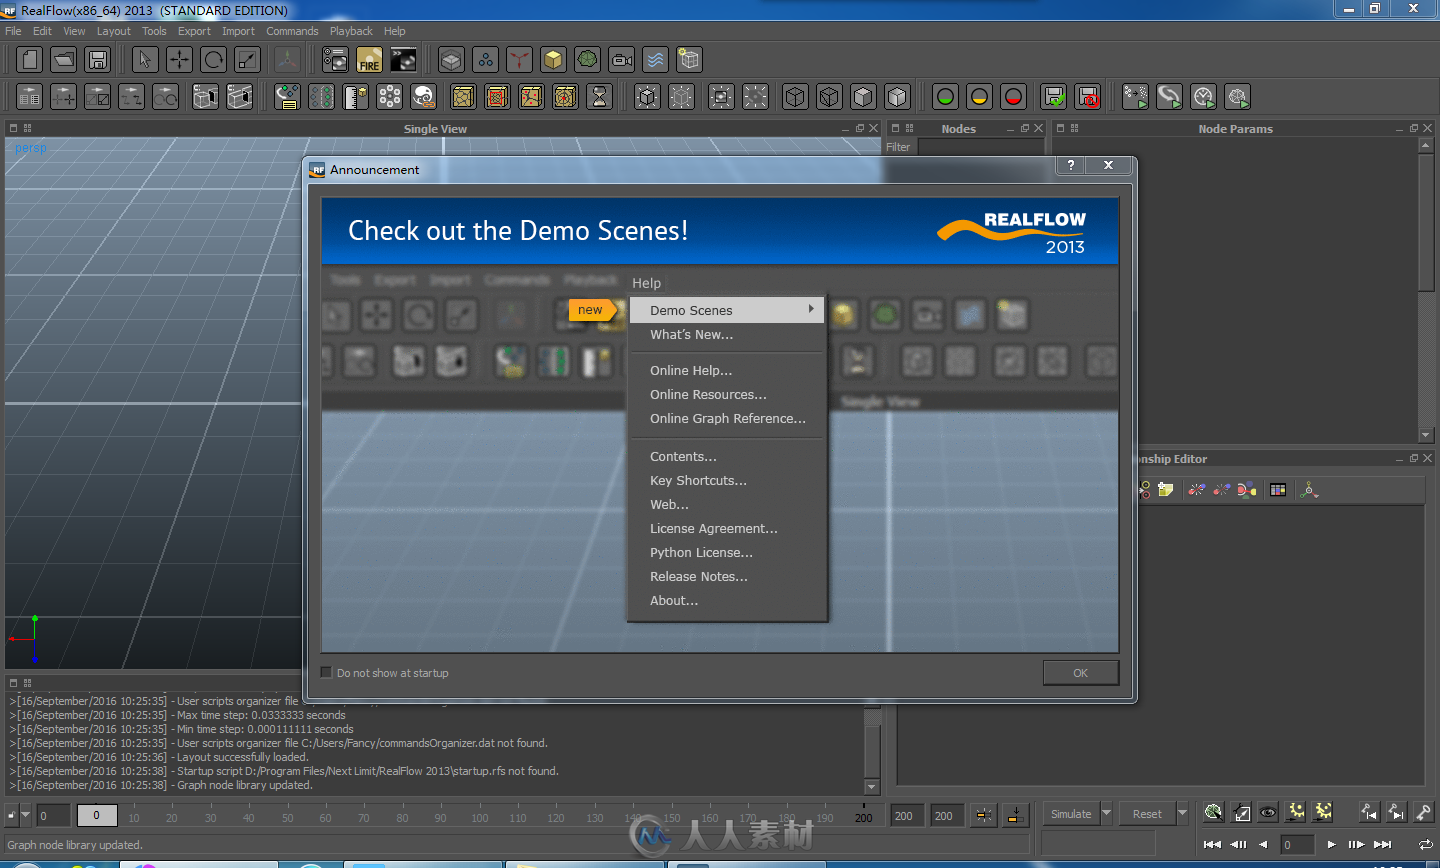Click the Reset button
The height and width of the screenshot is (868, 1440).
(x=1147, y=814)
